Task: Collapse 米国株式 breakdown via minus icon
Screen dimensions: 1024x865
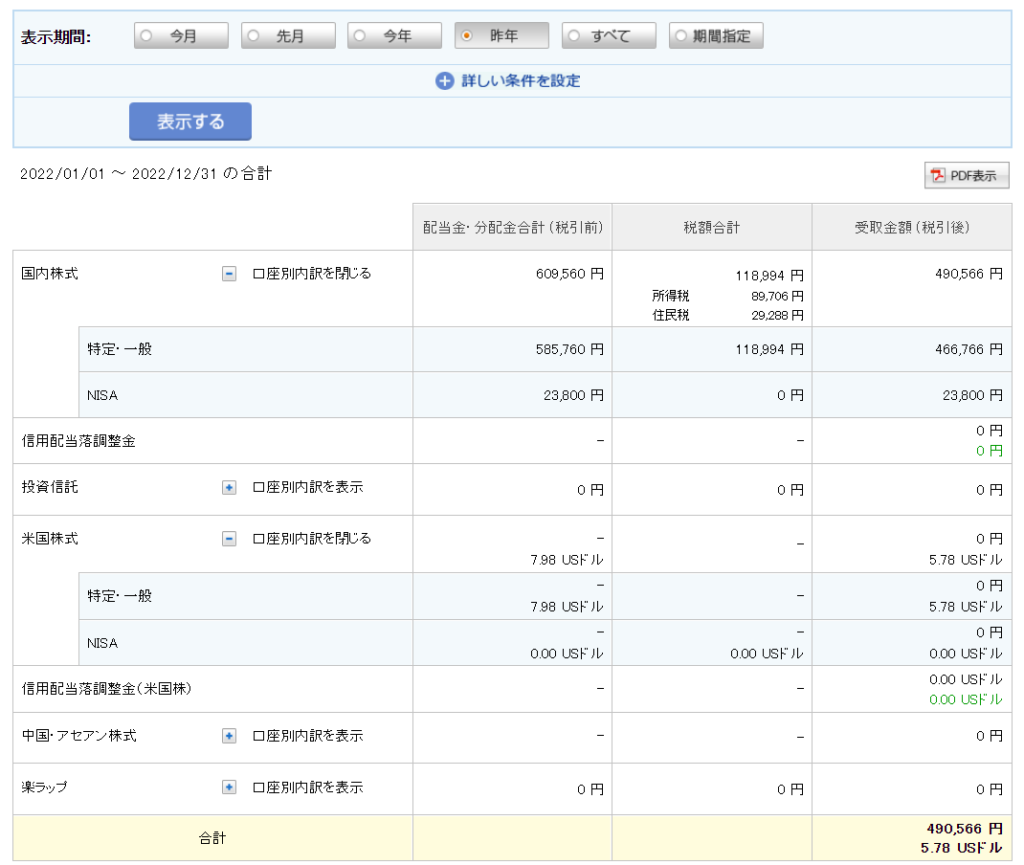Action: point(229,539)
